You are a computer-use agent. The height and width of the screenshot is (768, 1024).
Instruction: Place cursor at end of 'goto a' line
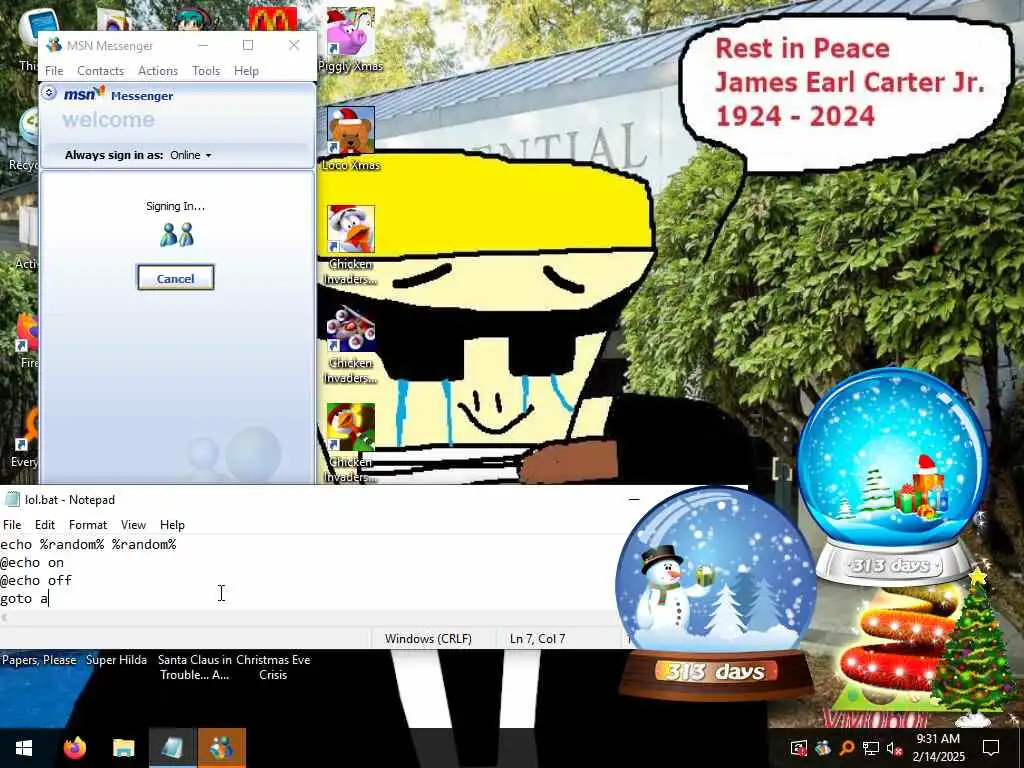[50, 599]
